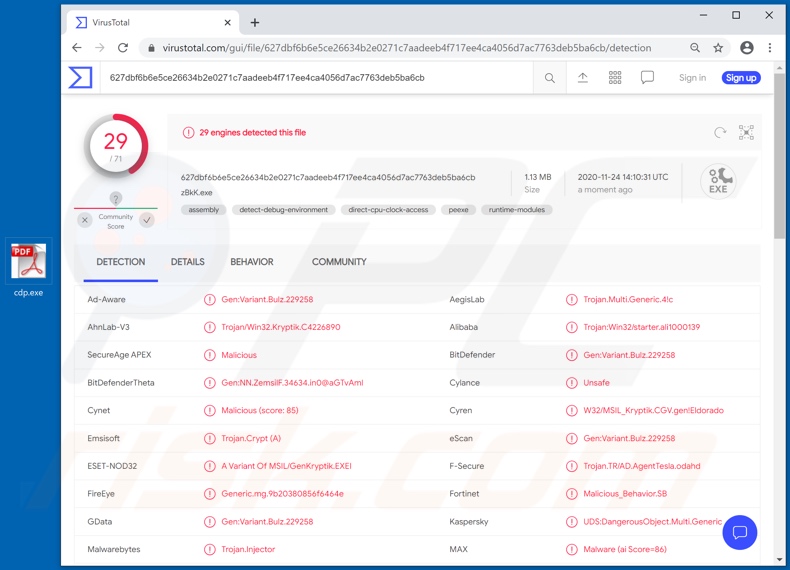790x570 pixels.
Task: Click the 1.13 MB size value
Action: pyautogui.click(x=538, y=177)
